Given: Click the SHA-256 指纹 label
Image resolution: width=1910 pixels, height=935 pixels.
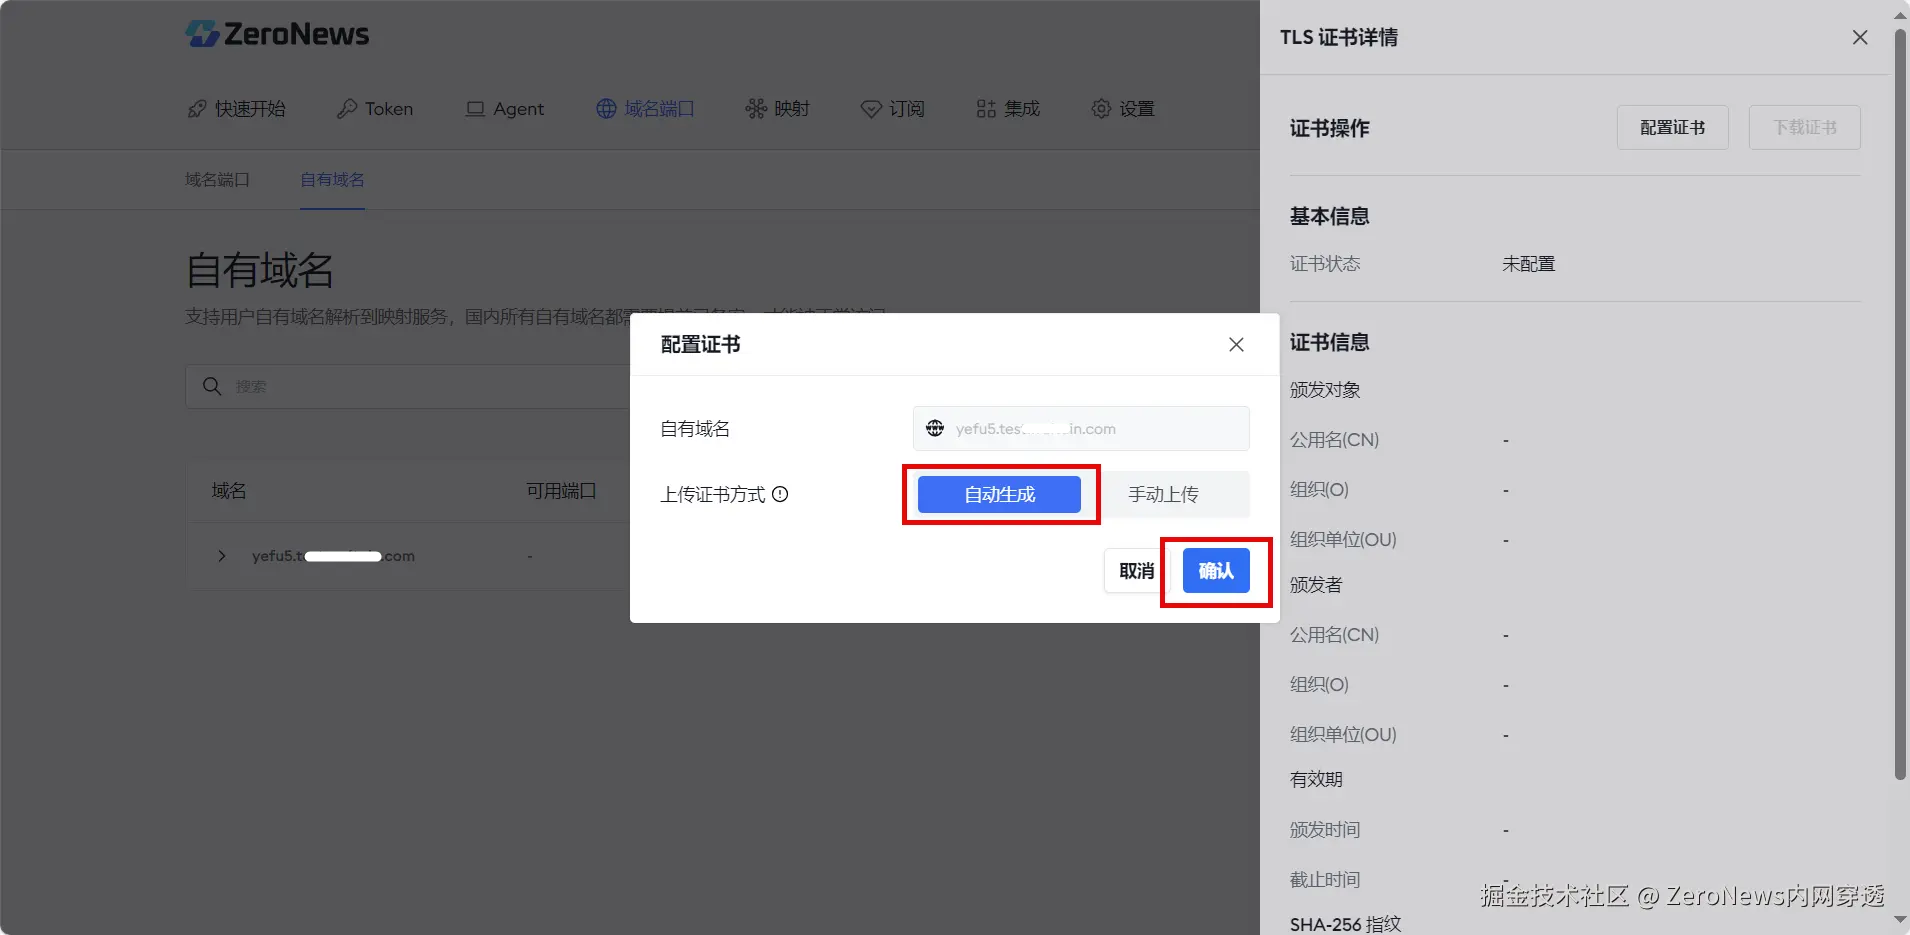Looking at the screenshot, I should click(x=1346, y=924).
